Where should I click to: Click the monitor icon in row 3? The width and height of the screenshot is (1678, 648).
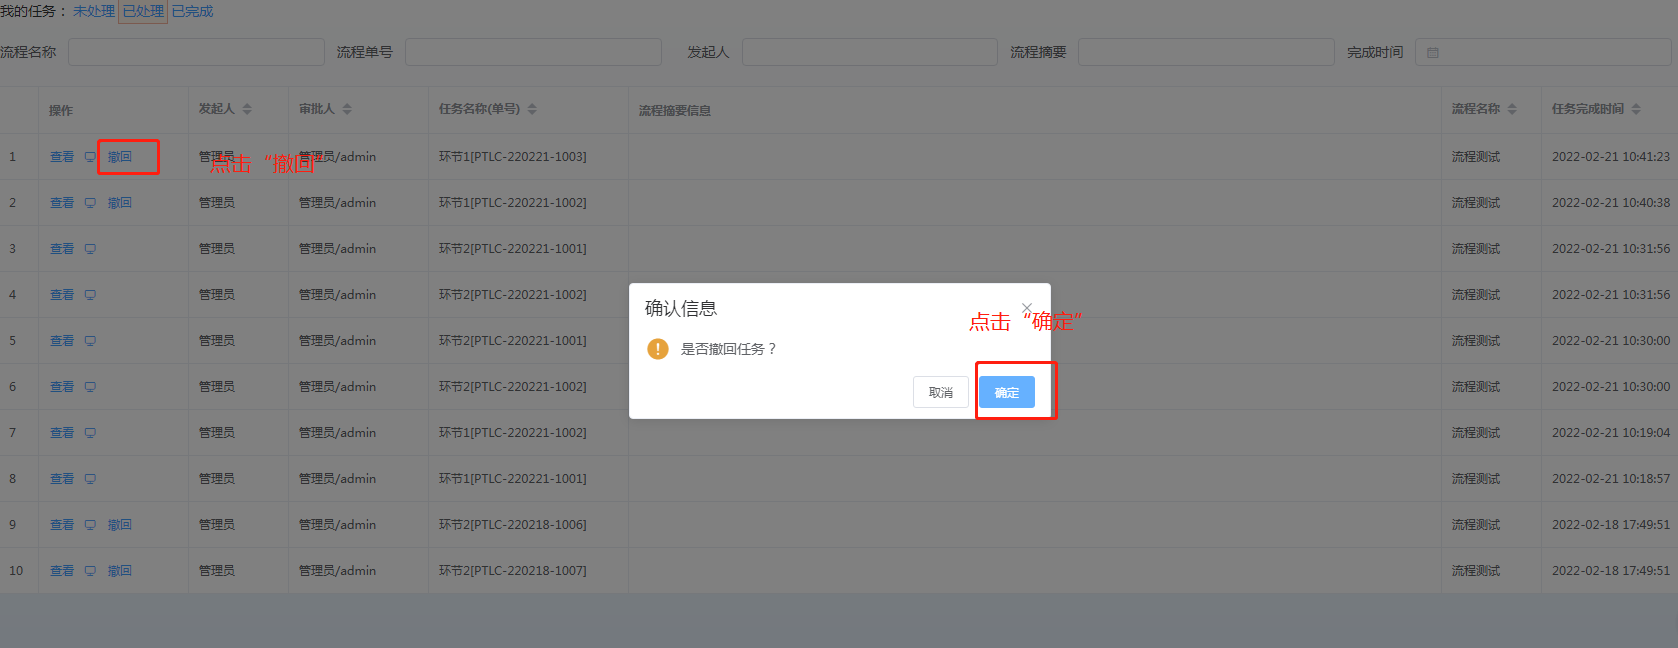pos(90,249)
